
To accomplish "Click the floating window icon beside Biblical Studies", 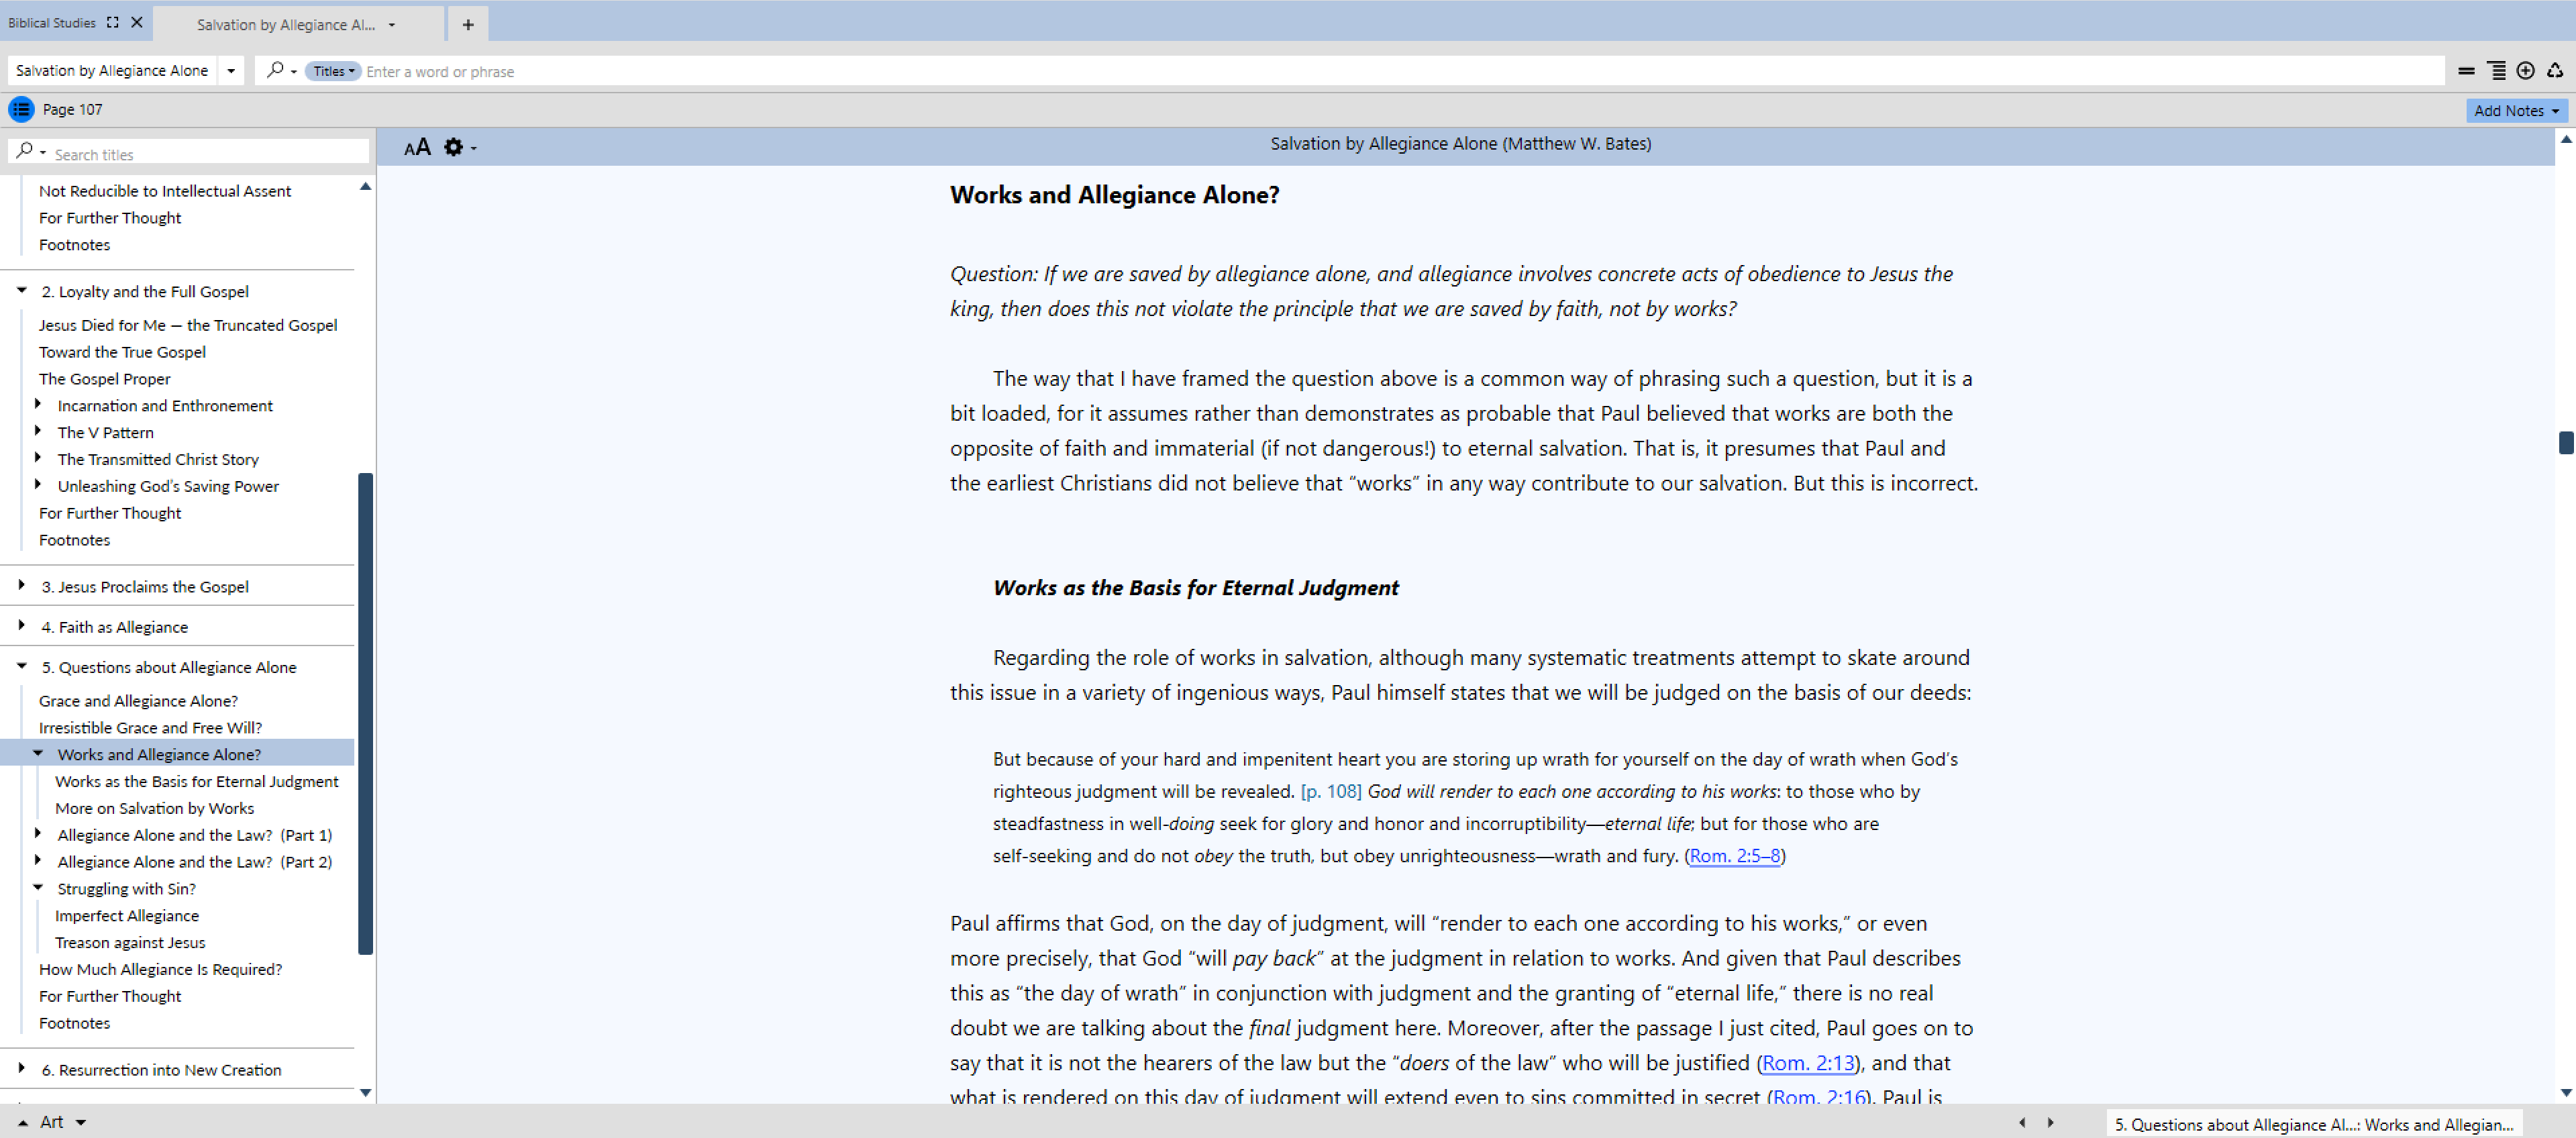I will [x=113, y=22].
